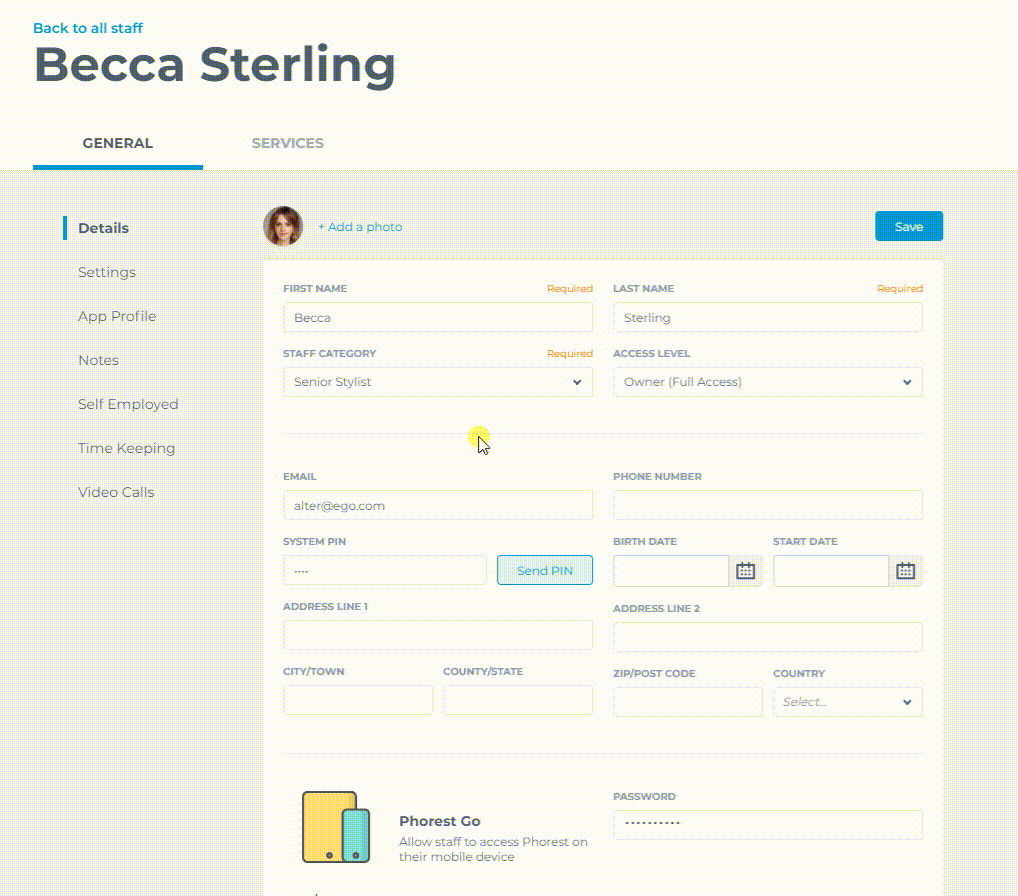The image size is (1018, 896).
Task: Select Video Calls in the sidebar
Action: click(116, 492)
